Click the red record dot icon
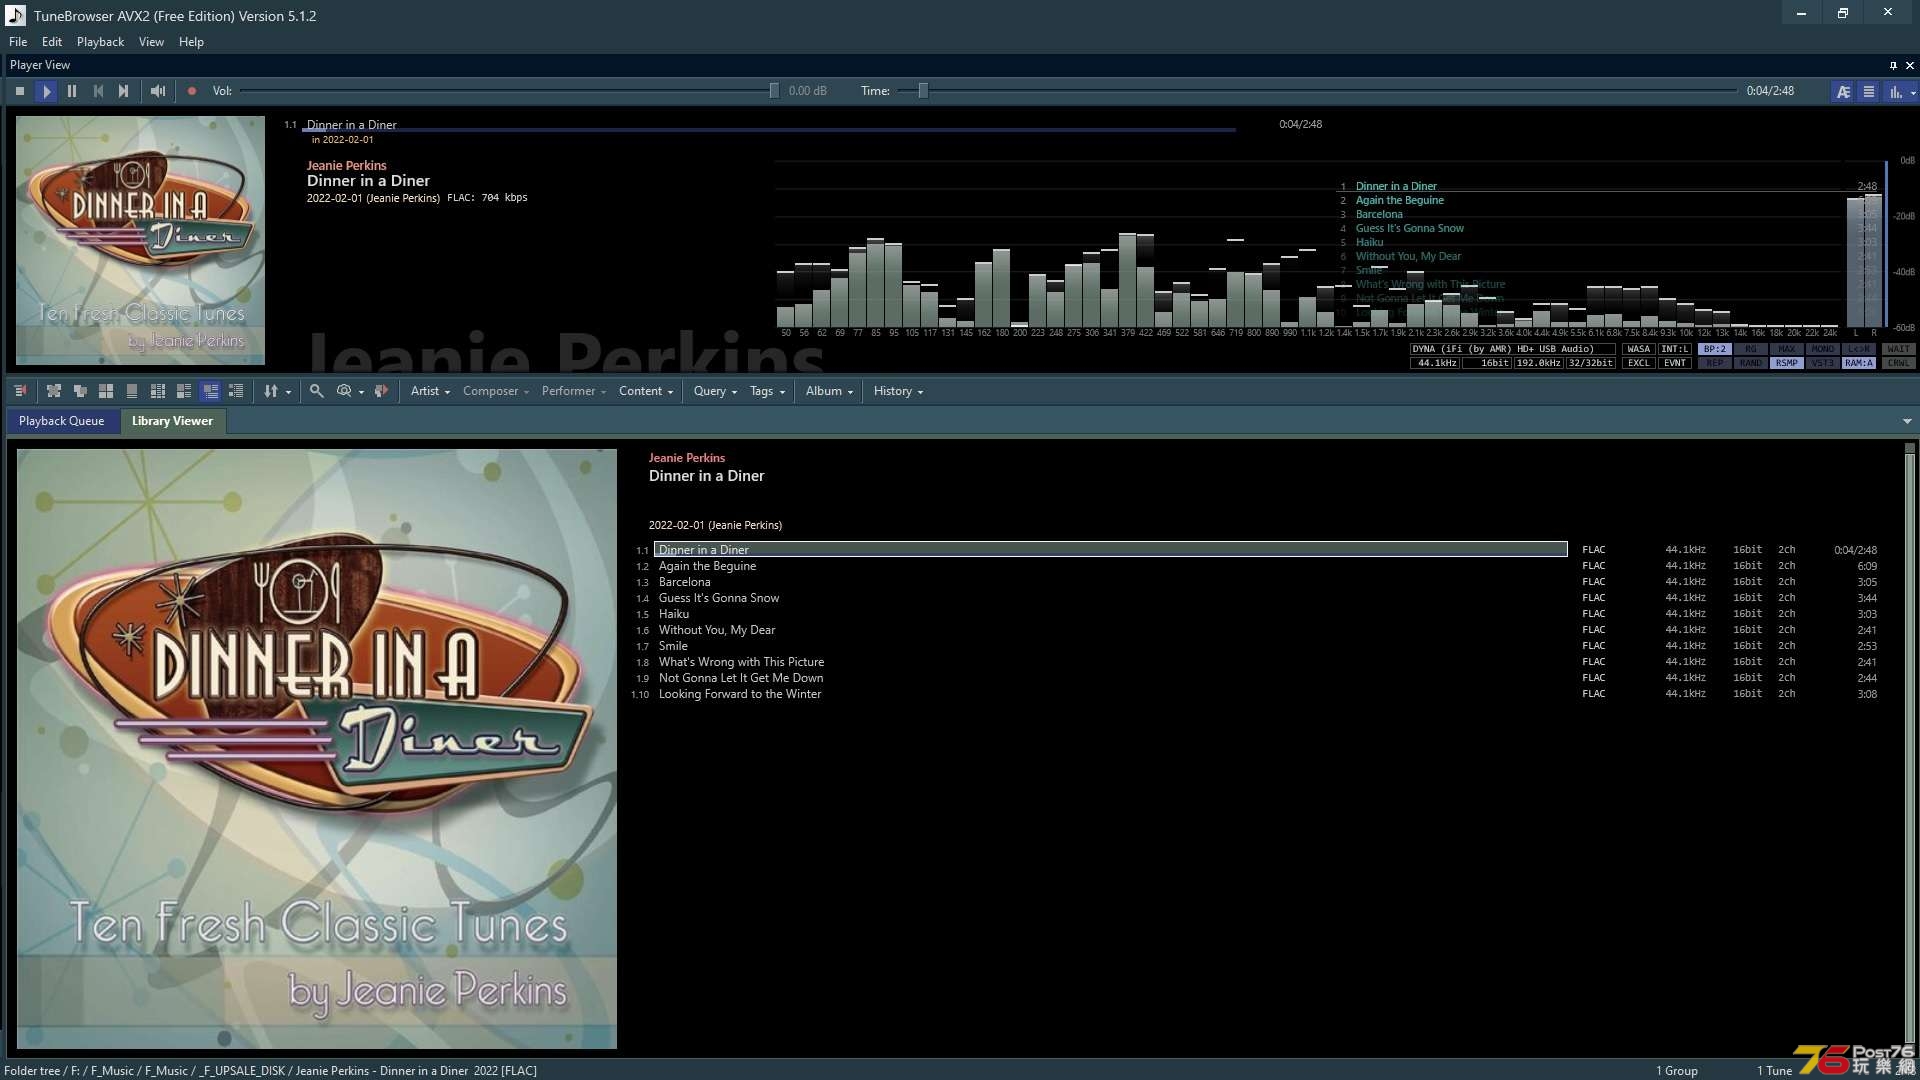The height and width of the screenshot is (1080, 1920). coord(192,91)
